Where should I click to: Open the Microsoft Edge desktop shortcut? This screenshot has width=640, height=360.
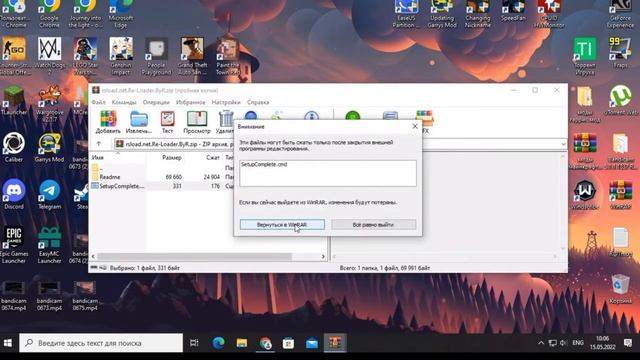click(x=121, y=13)
